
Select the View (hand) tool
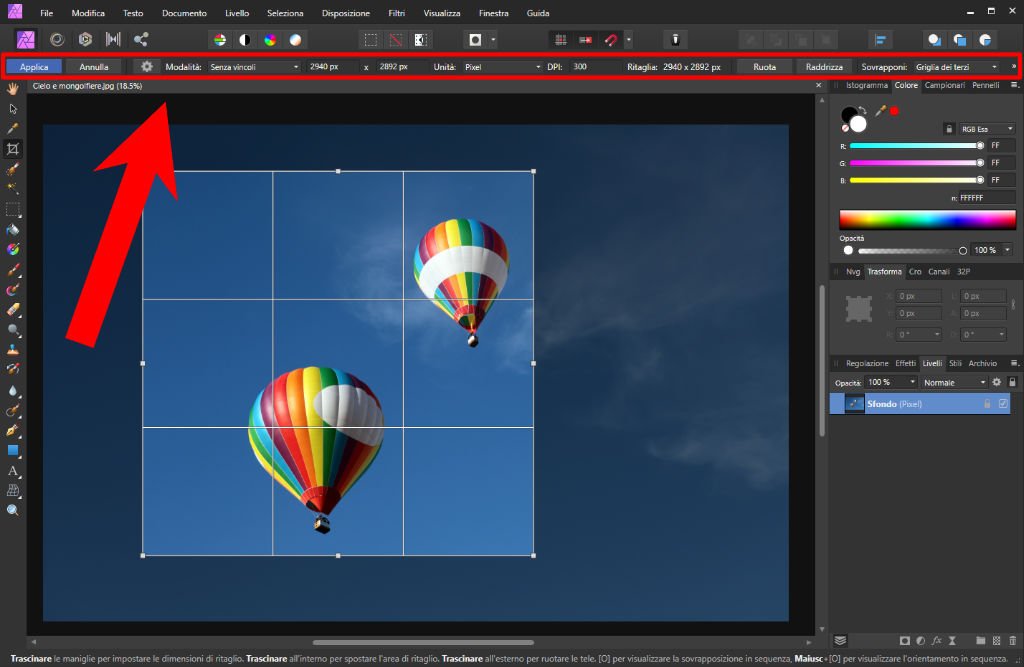point(12,89)
